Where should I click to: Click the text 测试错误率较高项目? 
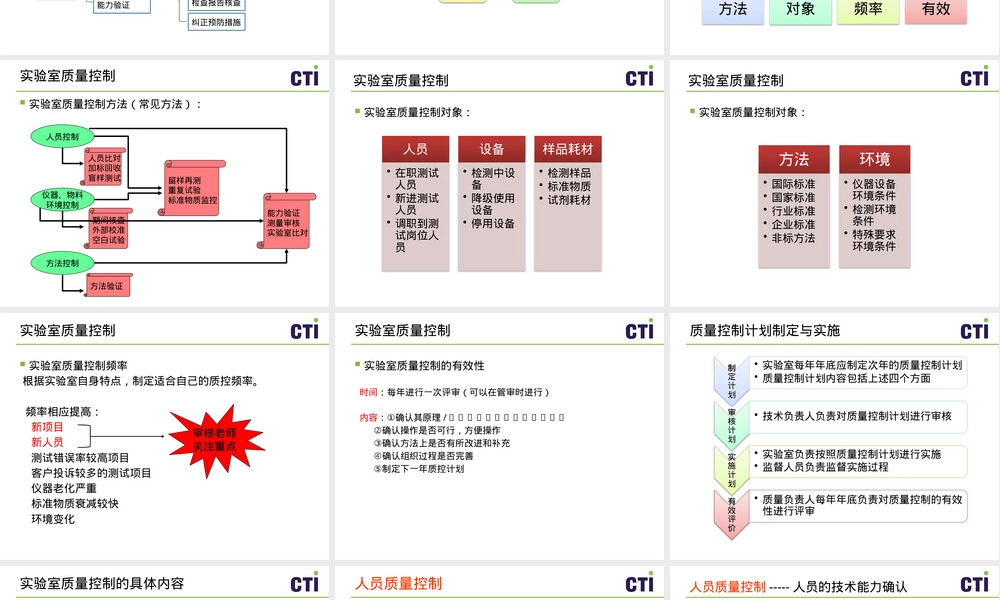coord(80,457)
